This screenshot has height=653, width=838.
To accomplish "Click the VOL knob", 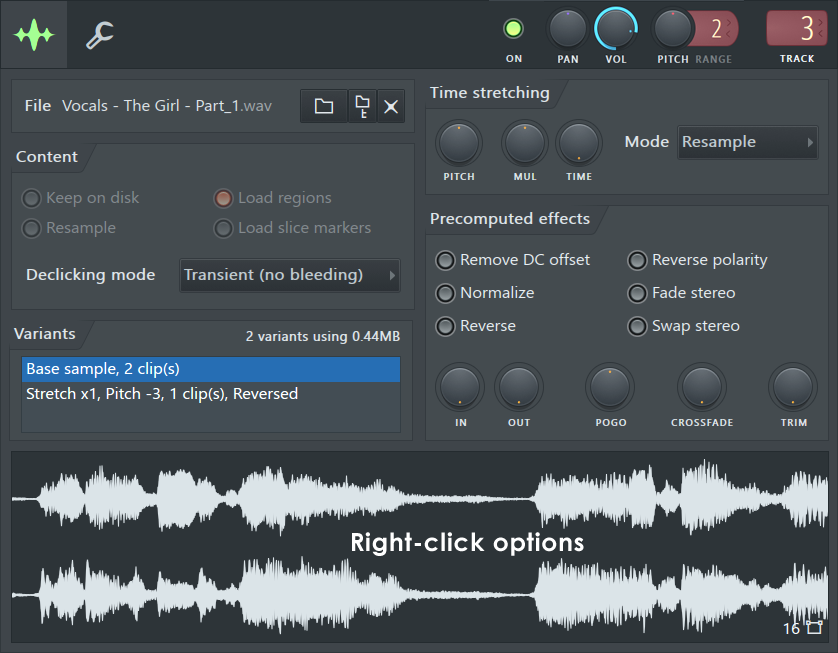I will point(616,29).
